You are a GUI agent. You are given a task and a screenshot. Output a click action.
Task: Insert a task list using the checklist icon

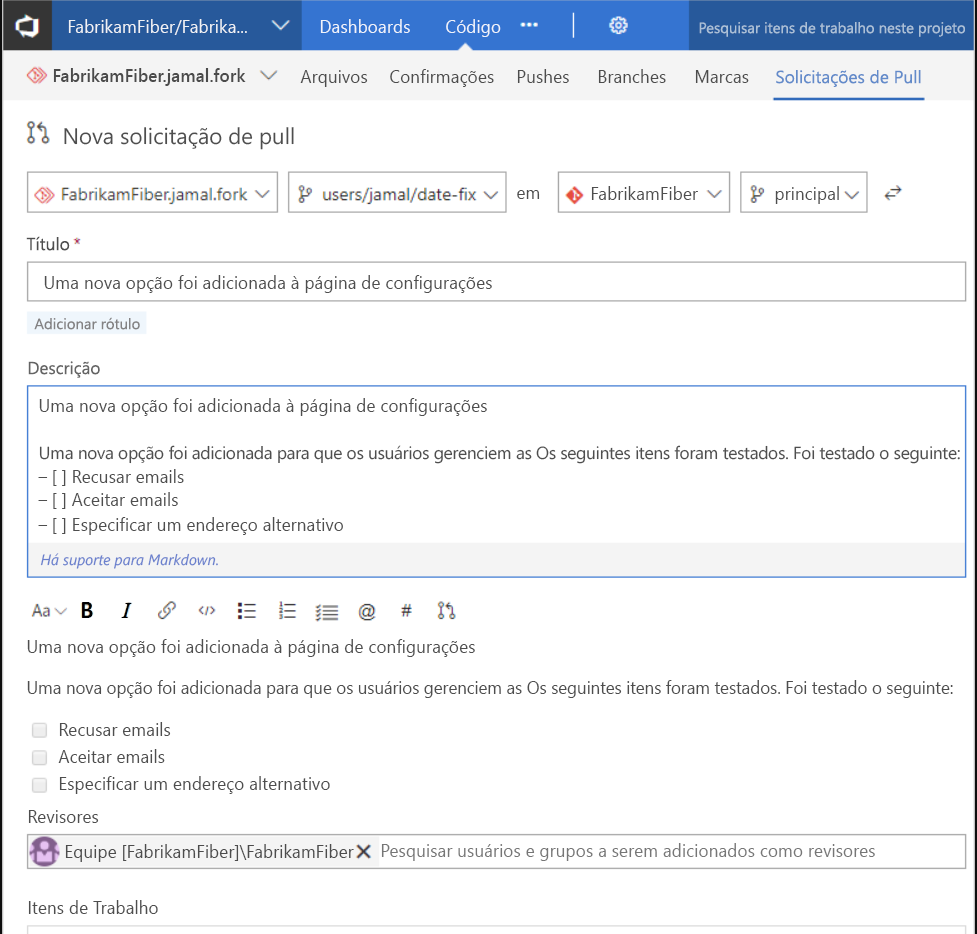[327, 610]
